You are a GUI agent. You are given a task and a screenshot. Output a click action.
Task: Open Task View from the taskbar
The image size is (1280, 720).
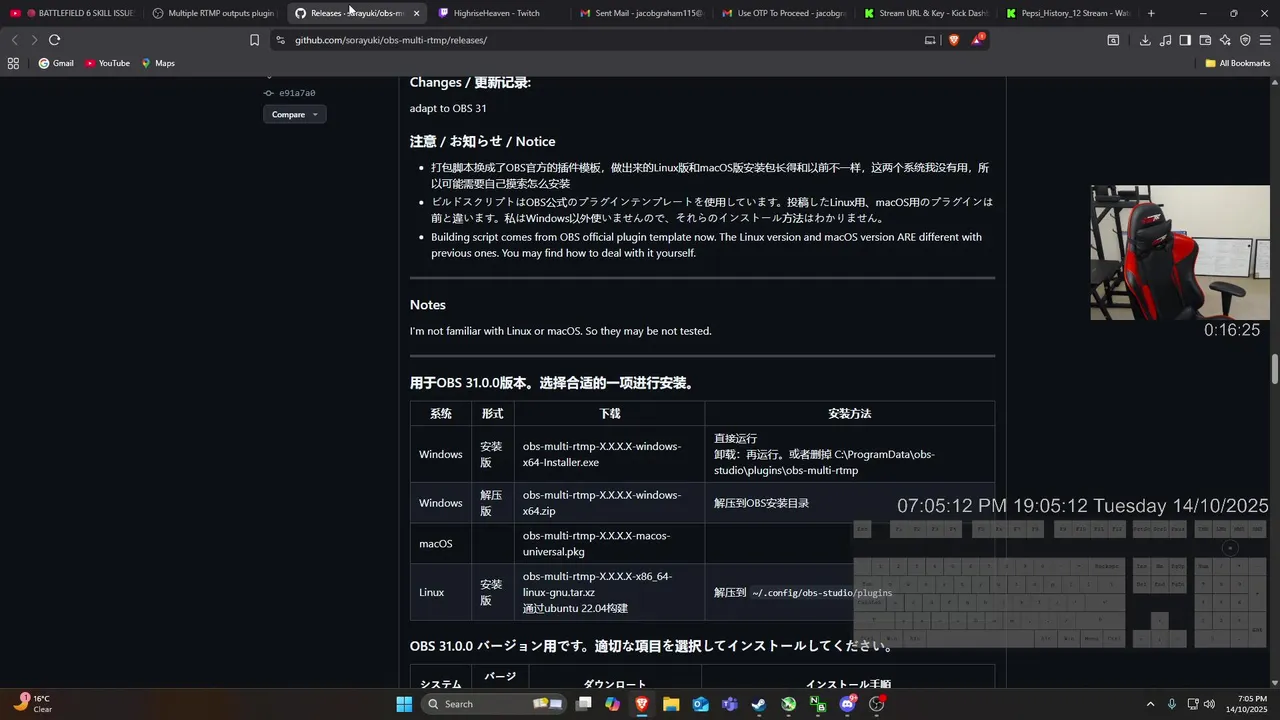[584, 704]
